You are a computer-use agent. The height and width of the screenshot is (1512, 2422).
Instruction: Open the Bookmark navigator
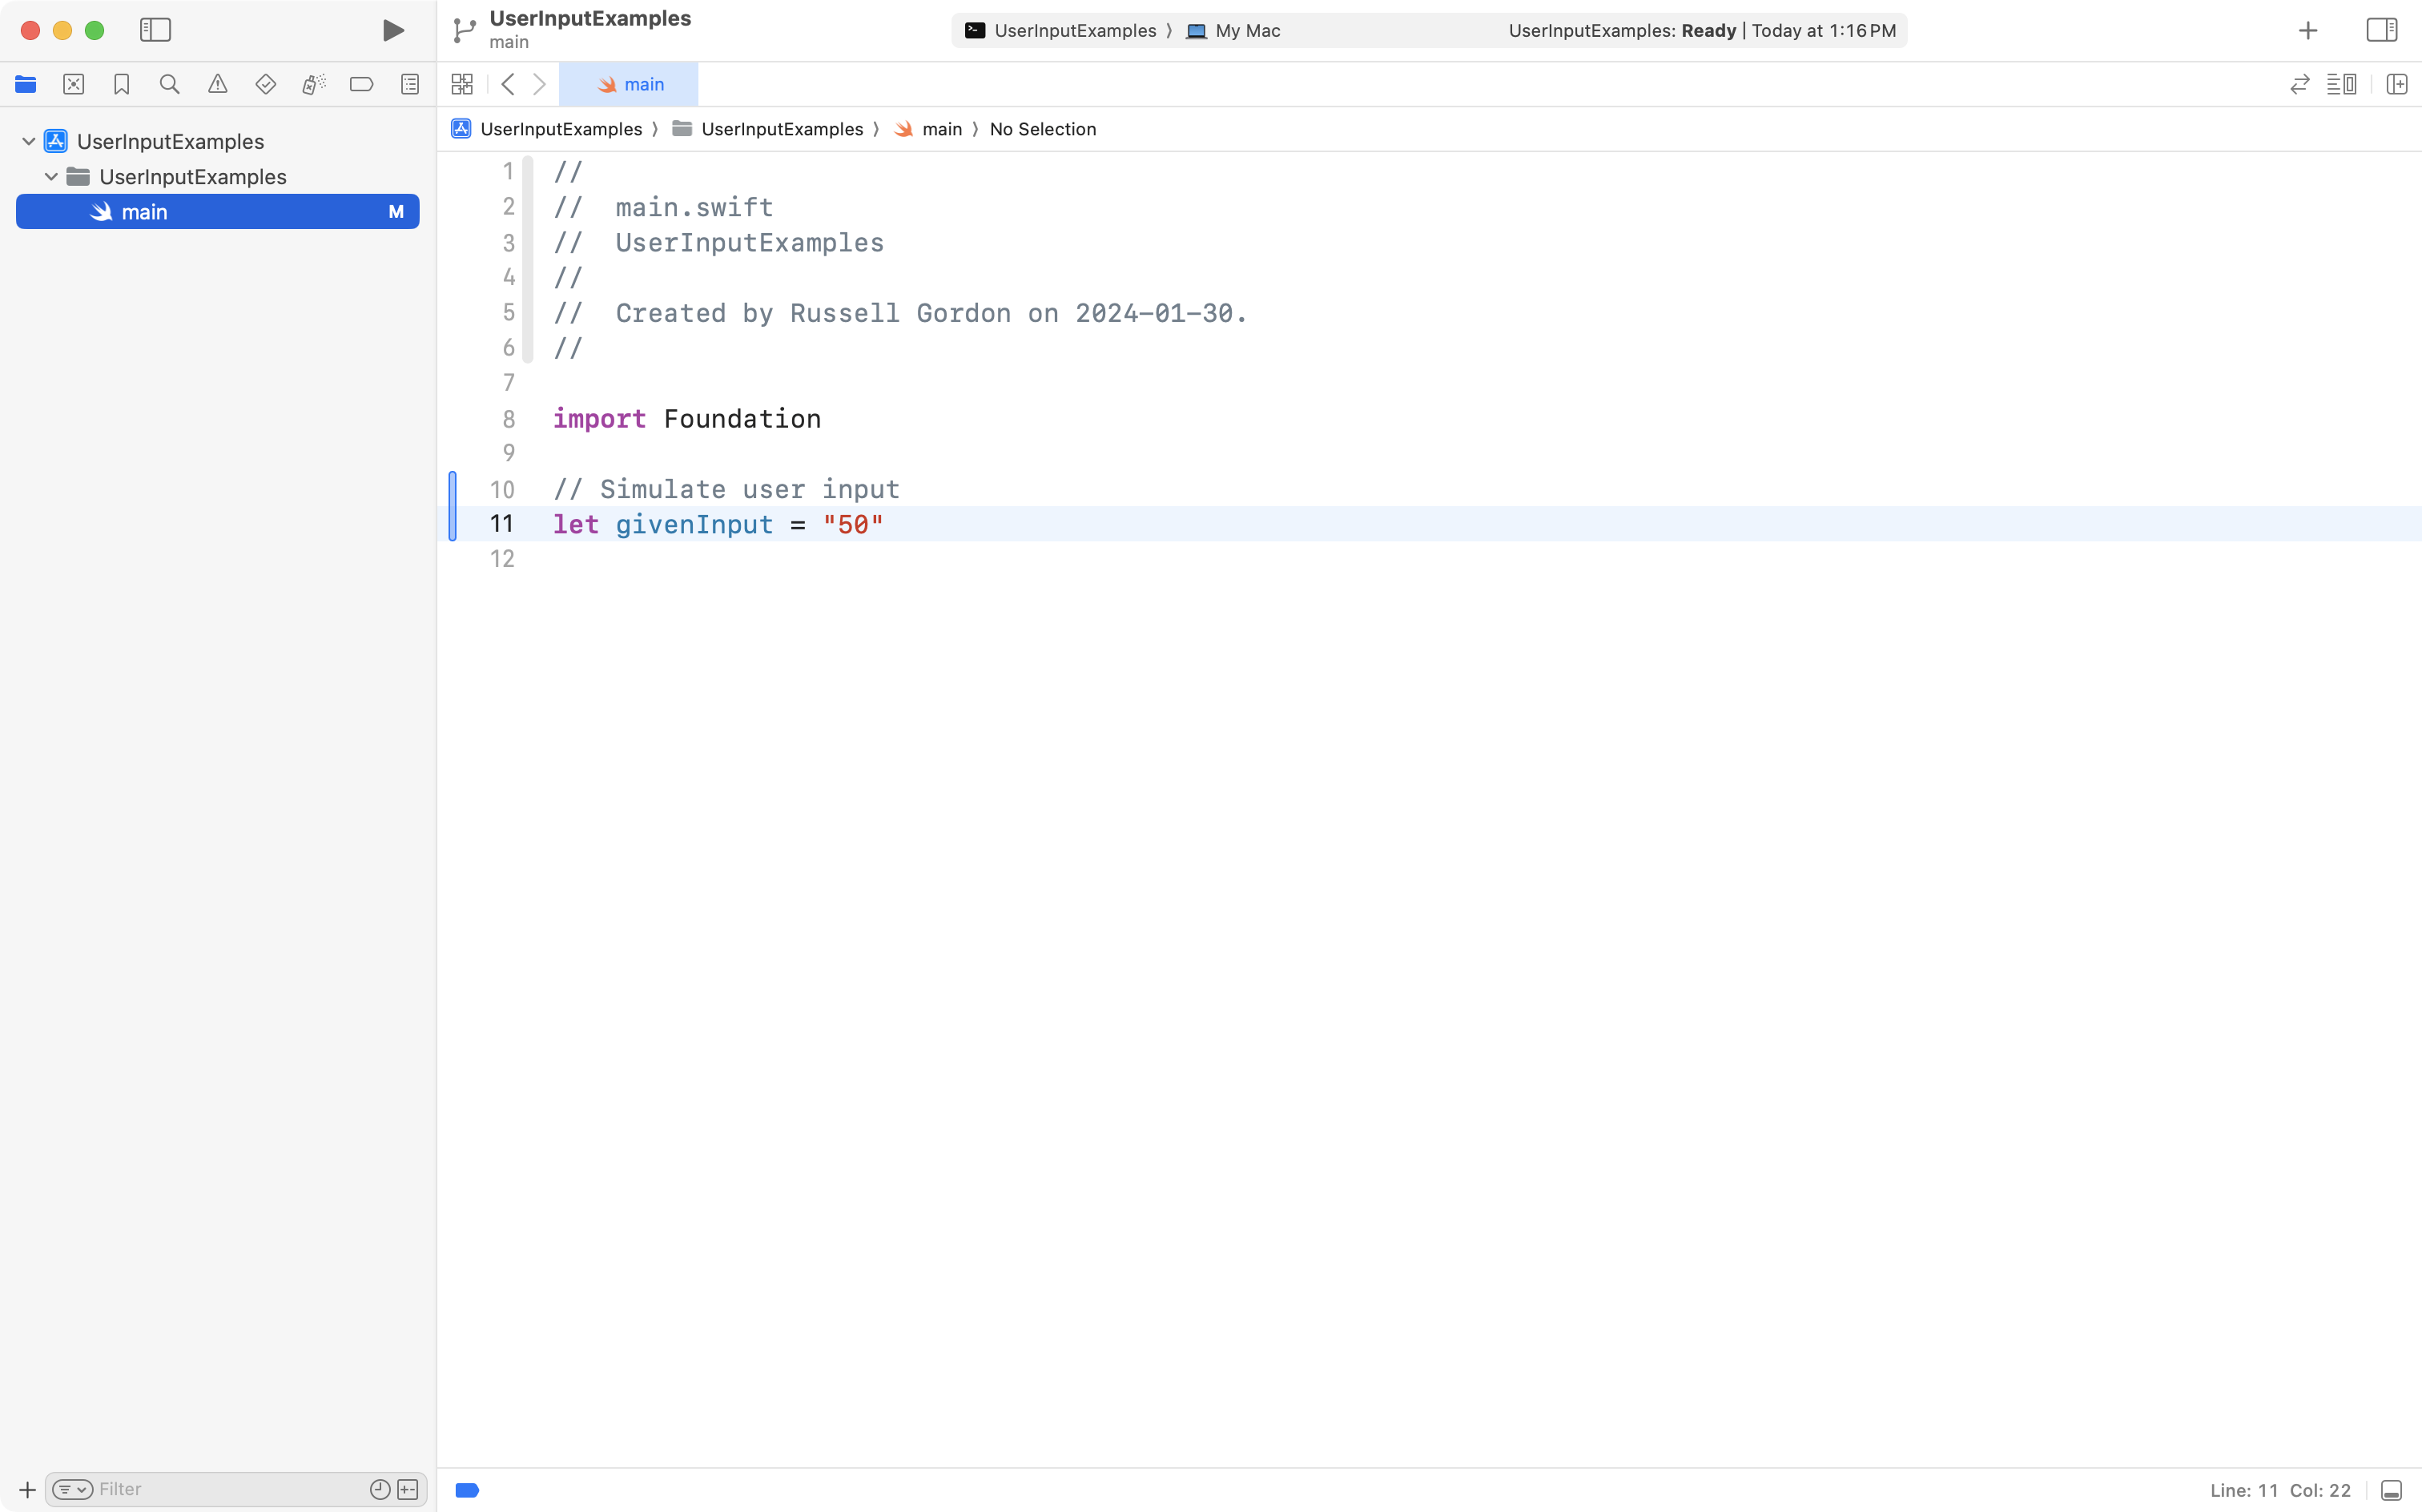[122, 84]
